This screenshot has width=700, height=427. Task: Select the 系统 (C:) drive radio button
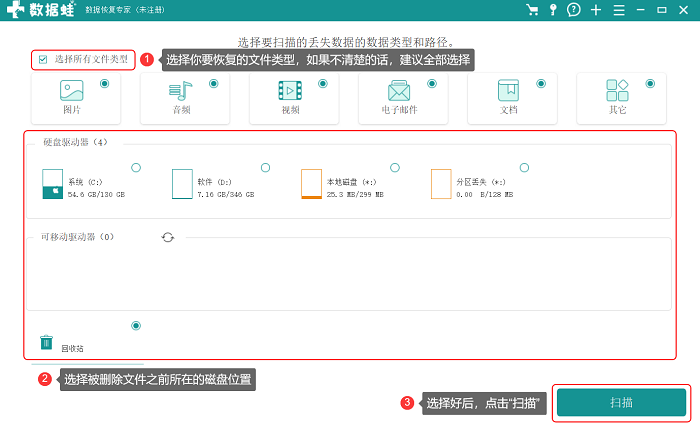point(136,167)
